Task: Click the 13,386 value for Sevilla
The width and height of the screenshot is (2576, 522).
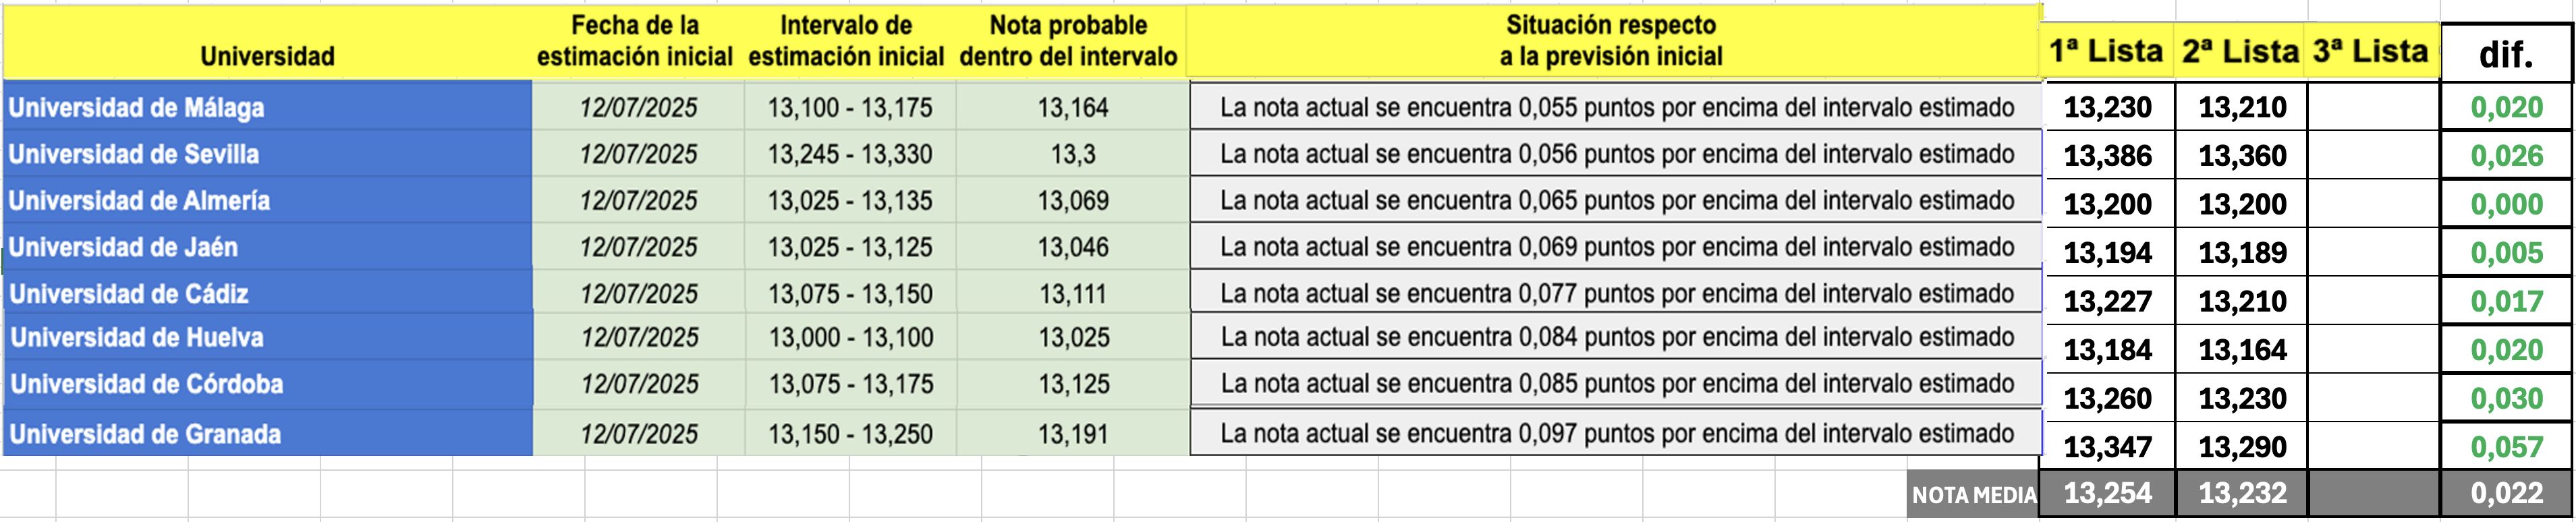Action: click(x=2108, y=155)
